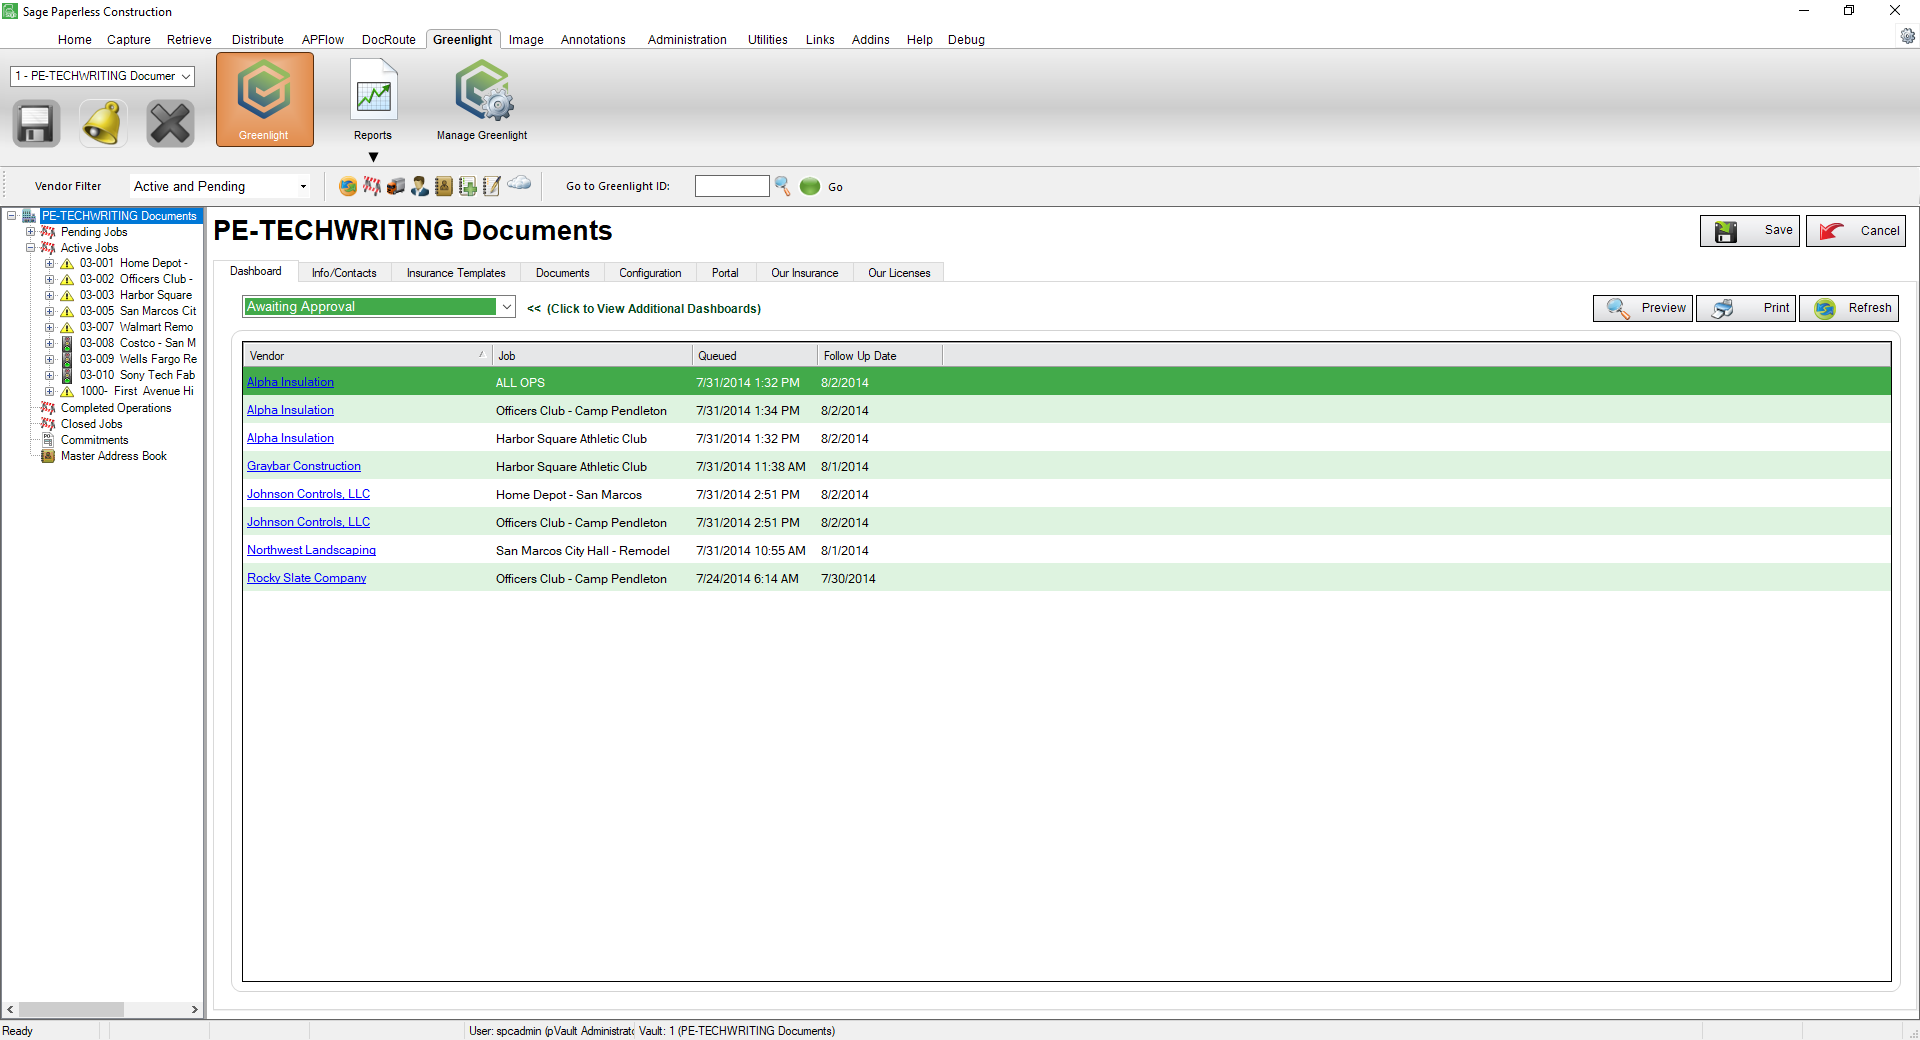Click the floppy disk save icon

(x=36, y=124)
